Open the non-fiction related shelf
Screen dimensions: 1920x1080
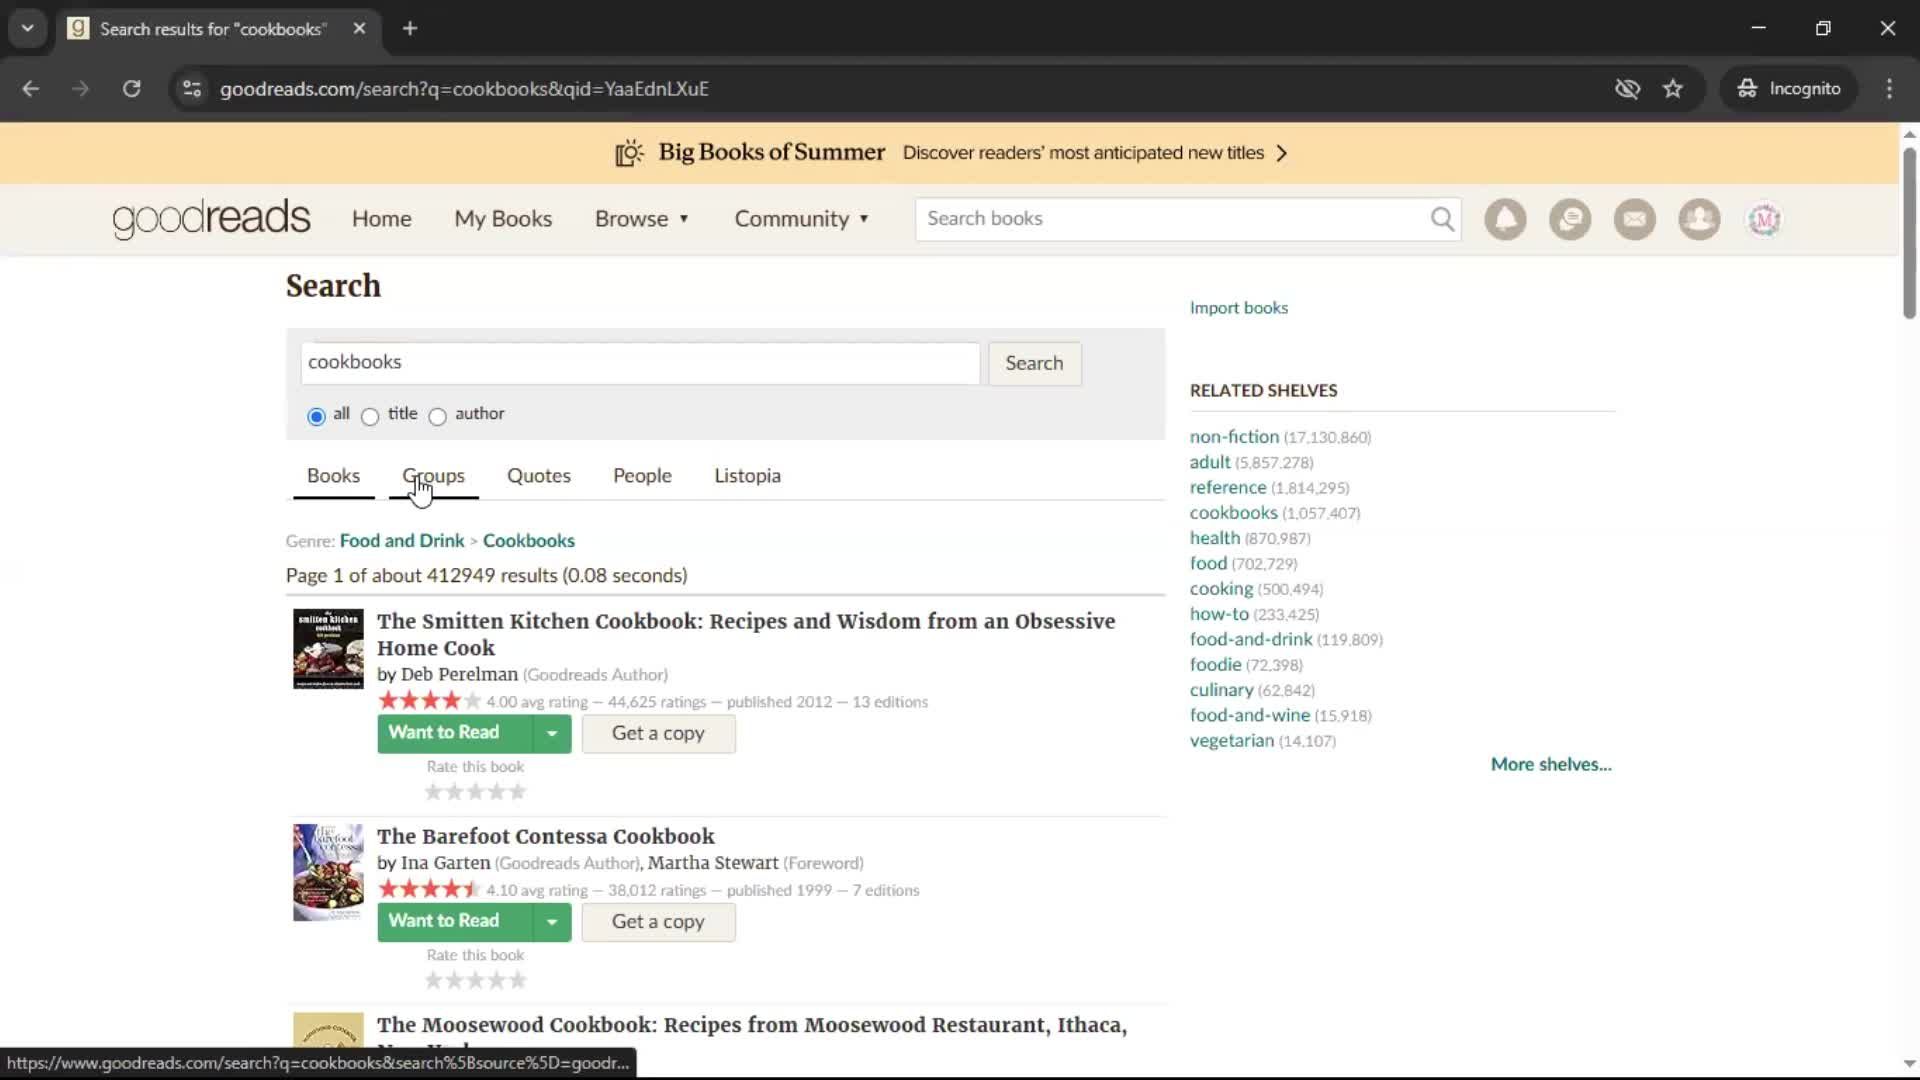[x=1234, y=437]
